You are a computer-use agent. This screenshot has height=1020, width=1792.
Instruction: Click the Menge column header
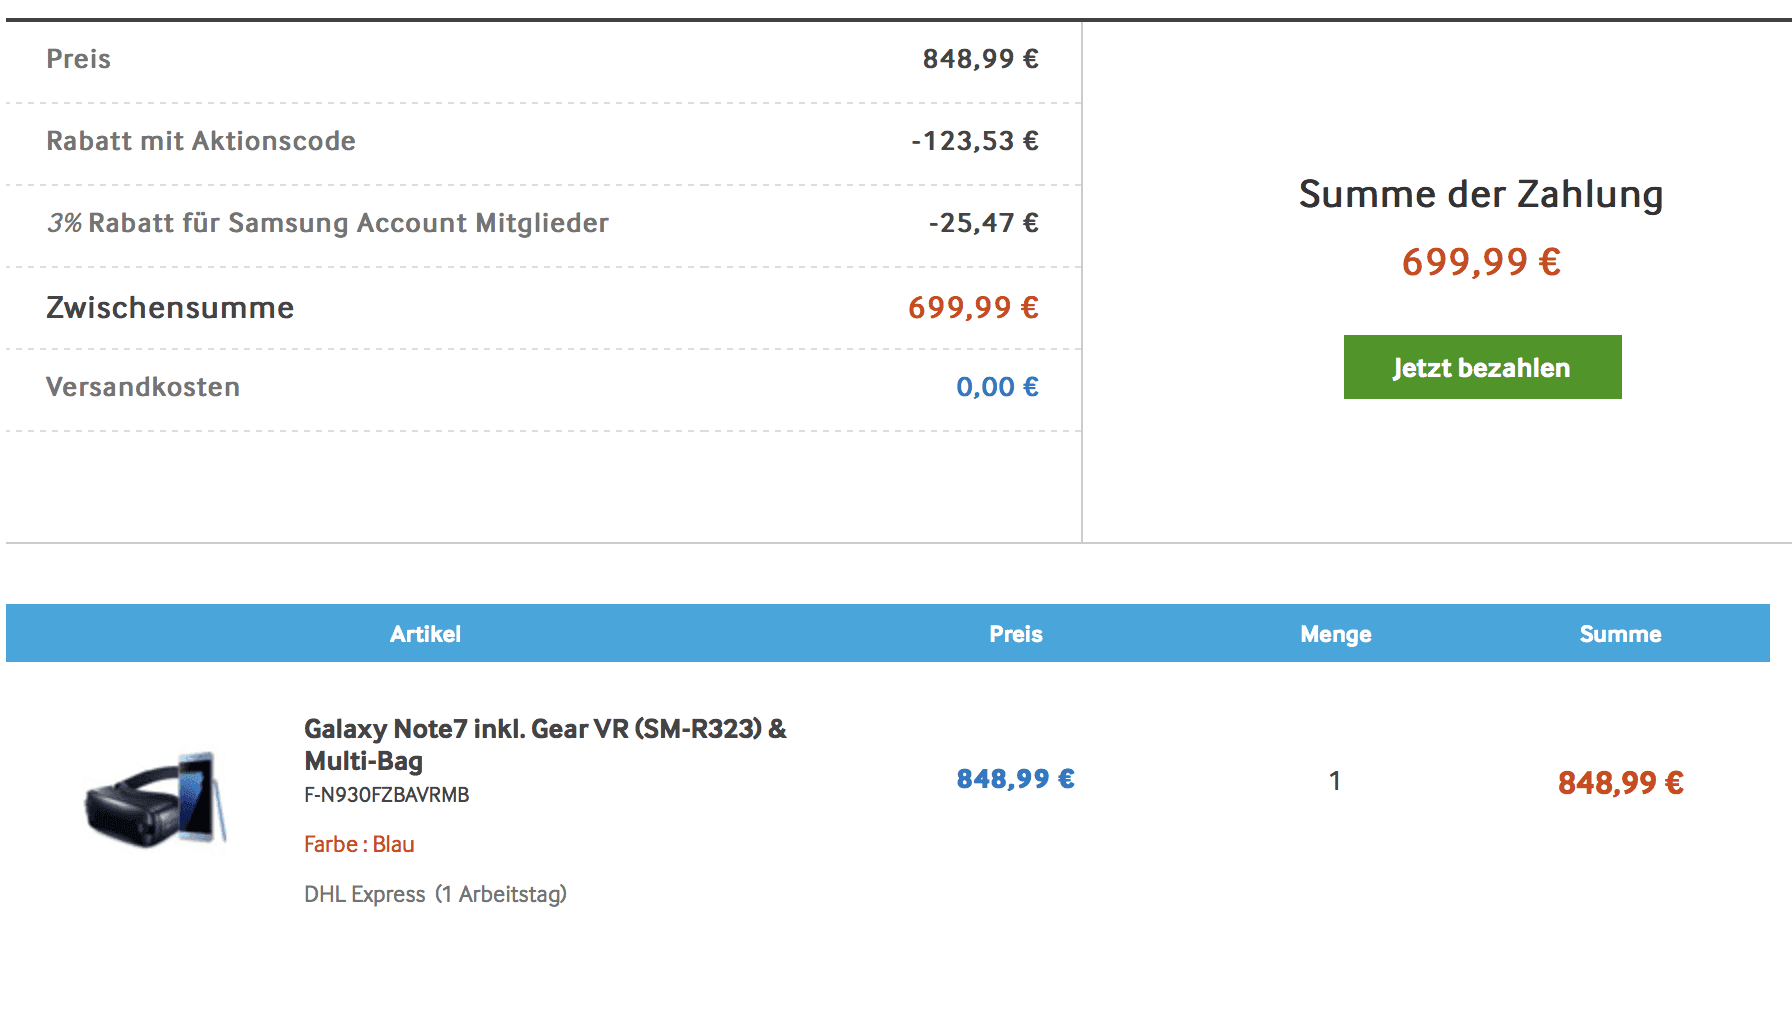pyautogui.click(x=1336, y=634)
